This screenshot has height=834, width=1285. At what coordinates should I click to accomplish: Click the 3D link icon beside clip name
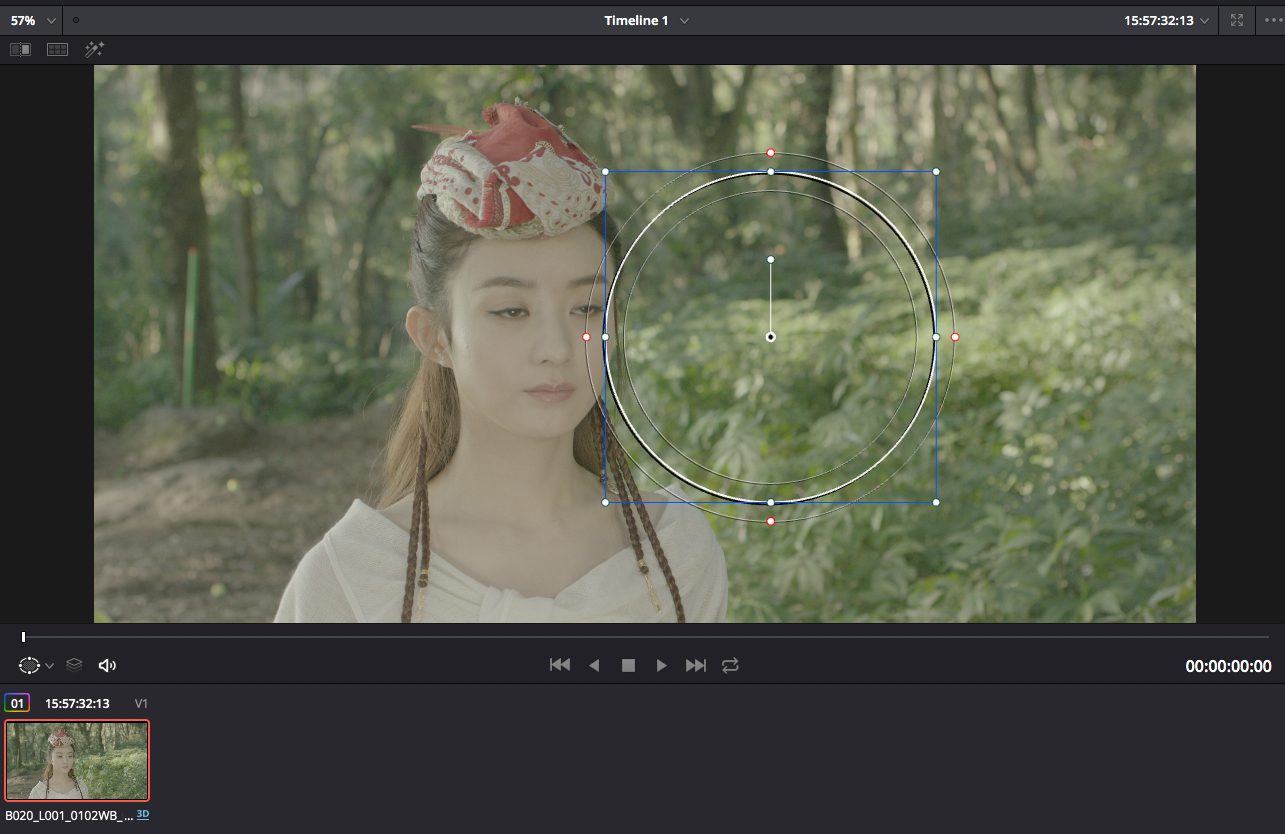[143, 815]
